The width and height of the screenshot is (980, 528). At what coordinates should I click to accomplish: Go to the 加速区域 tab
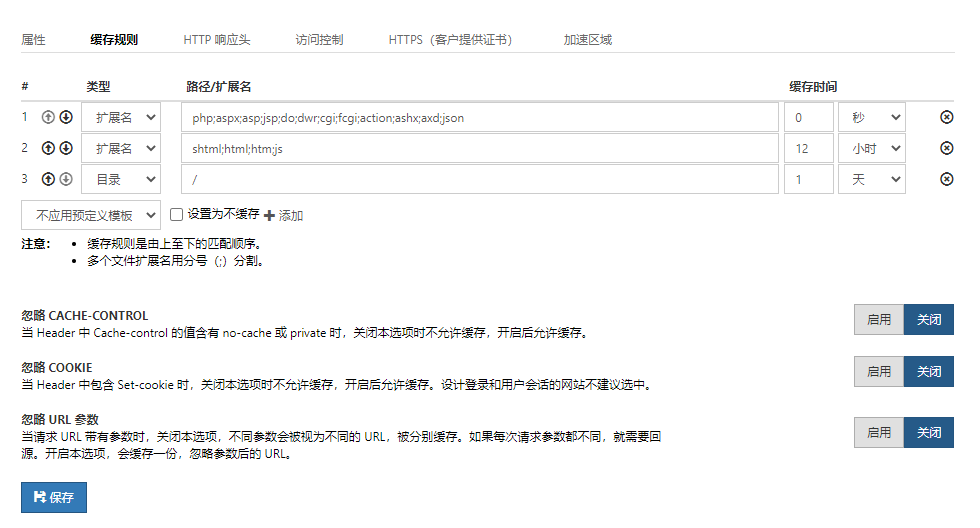pyautogui.click(x=587, y=40)
